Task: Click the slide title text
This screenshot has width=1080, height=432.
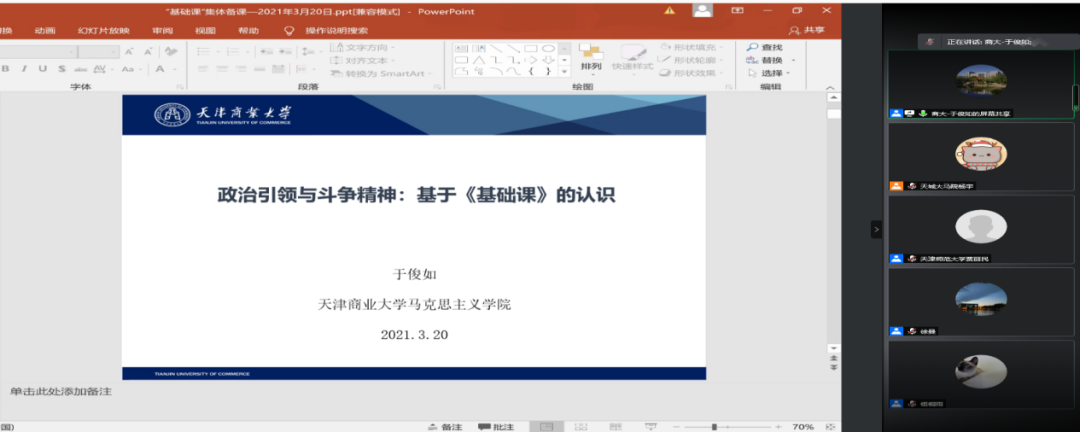Action: pos(416,196)
